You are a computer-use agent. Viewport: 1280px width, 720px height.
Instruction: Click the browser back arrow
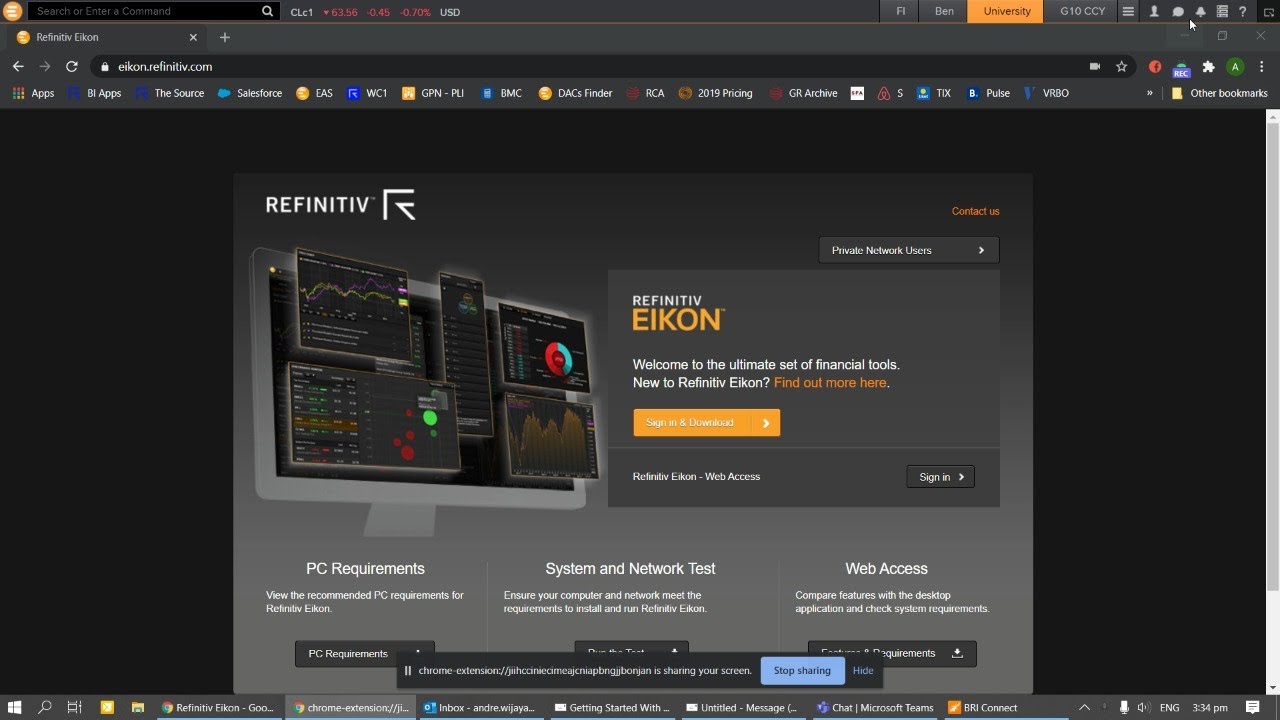pyautogui.click(x=18, y=66)
